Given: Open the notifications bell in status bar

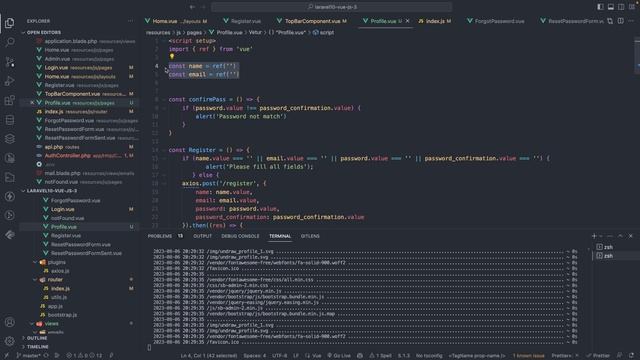Looking at the screenshot, I should 631,356.
